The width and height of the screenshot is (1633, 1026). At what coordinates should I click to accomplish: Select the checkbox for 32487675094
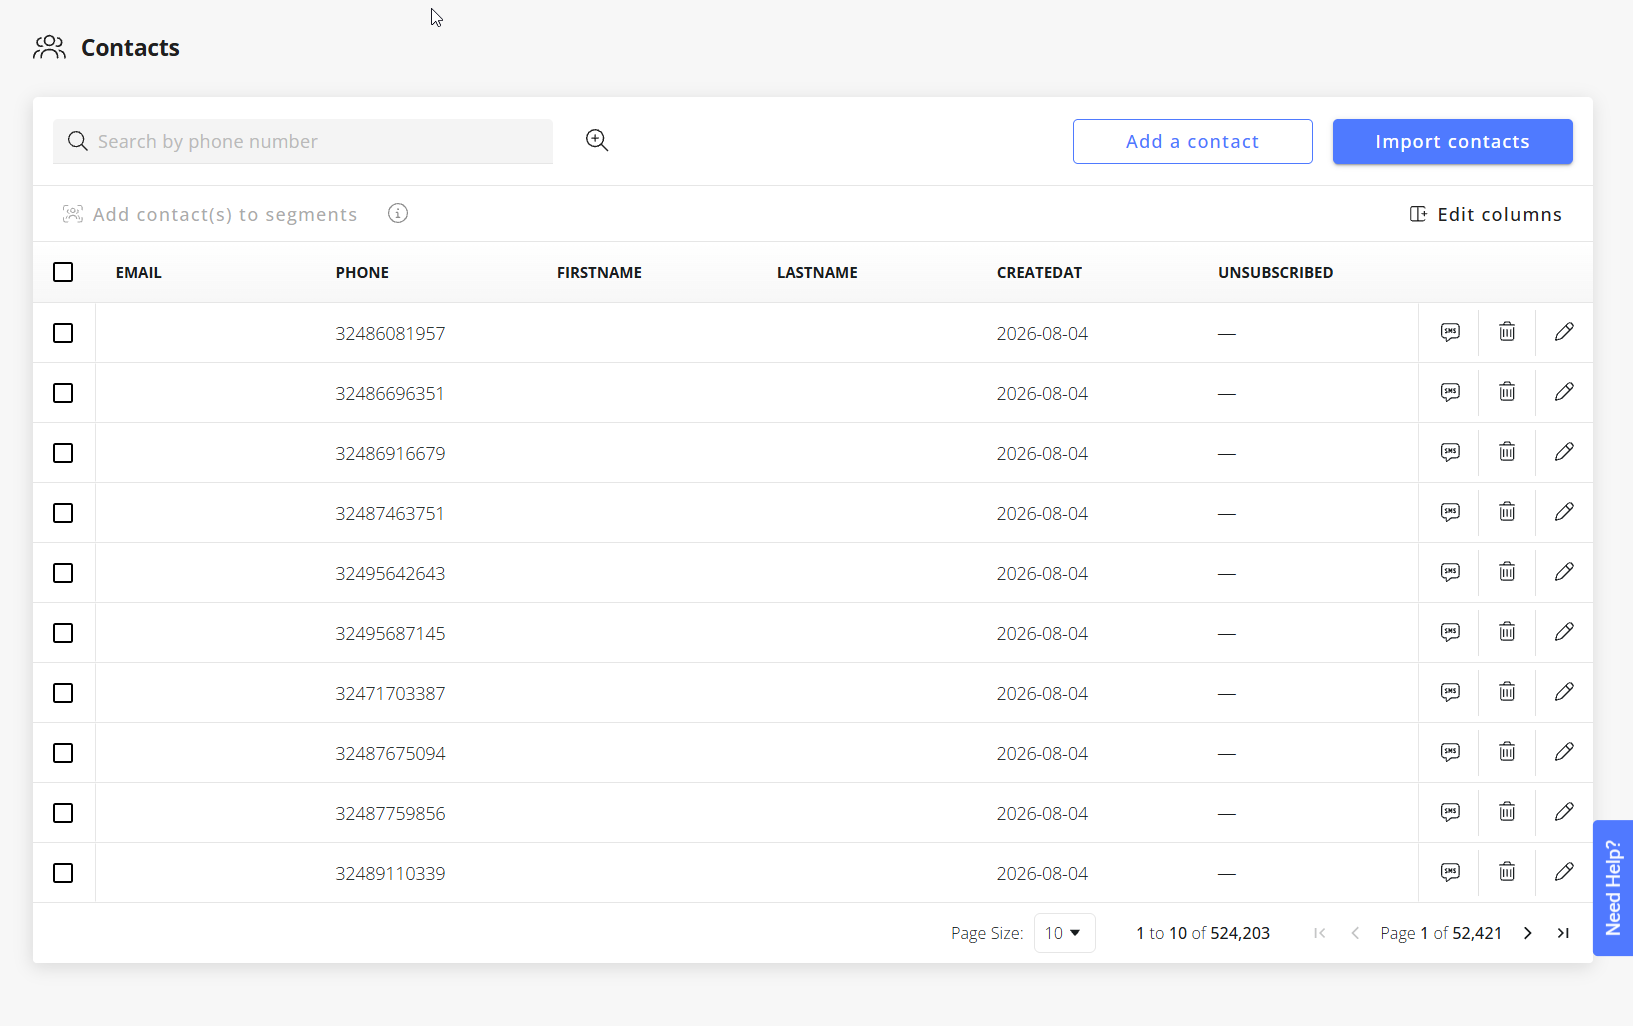coord(63,753)
